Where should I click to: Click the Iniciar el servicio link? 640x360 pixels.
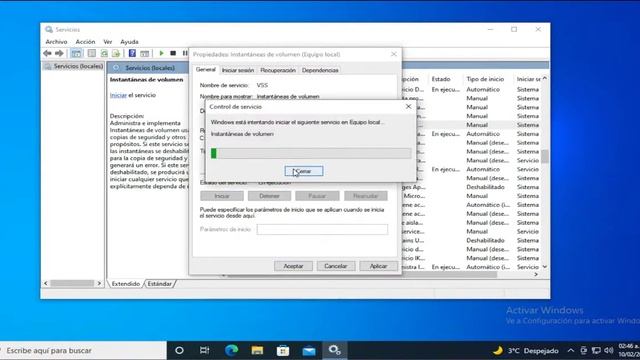click(118, 95)
